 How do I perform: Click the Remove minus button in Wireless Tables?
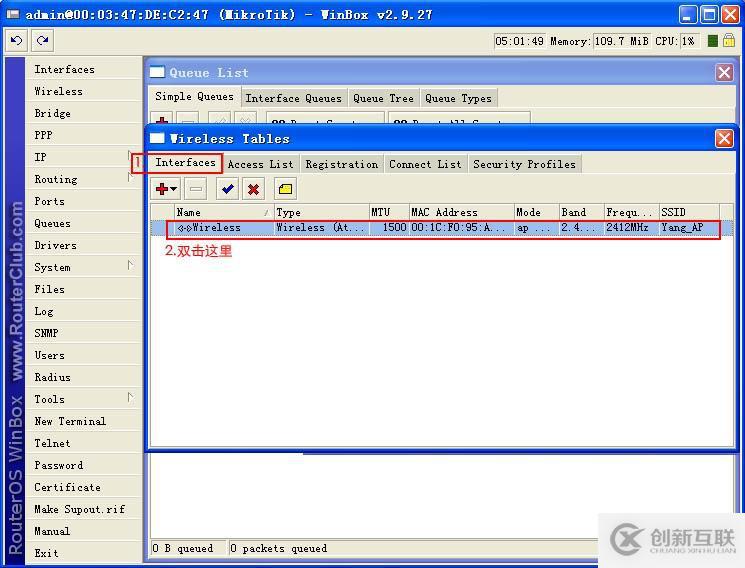click(x=196, y=189)
